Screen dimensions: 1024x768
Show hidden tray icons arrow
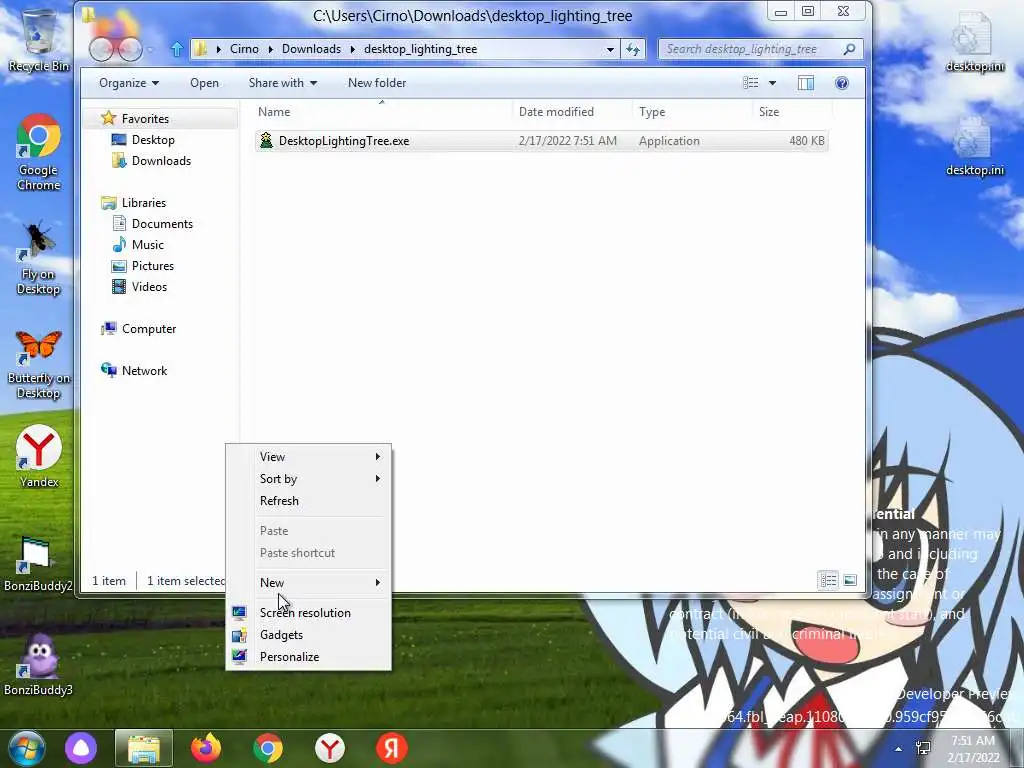coord(899,749)
